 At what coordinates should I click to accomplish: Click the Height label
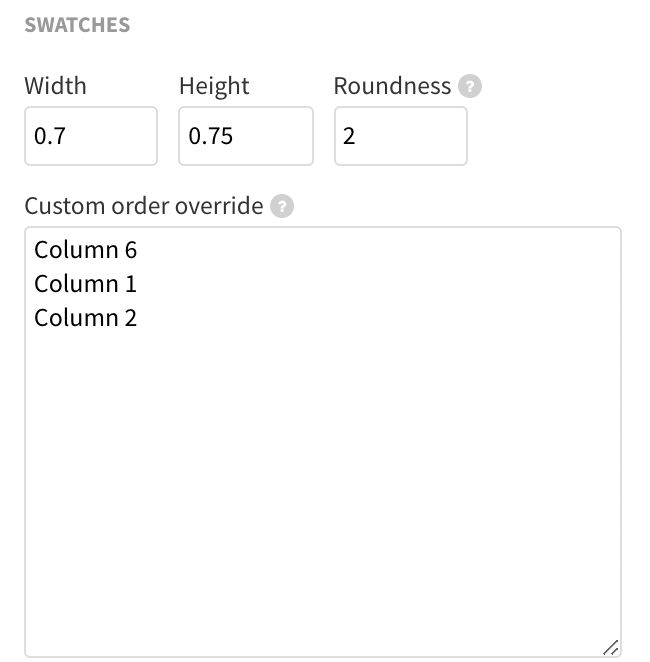pos(213,86)
